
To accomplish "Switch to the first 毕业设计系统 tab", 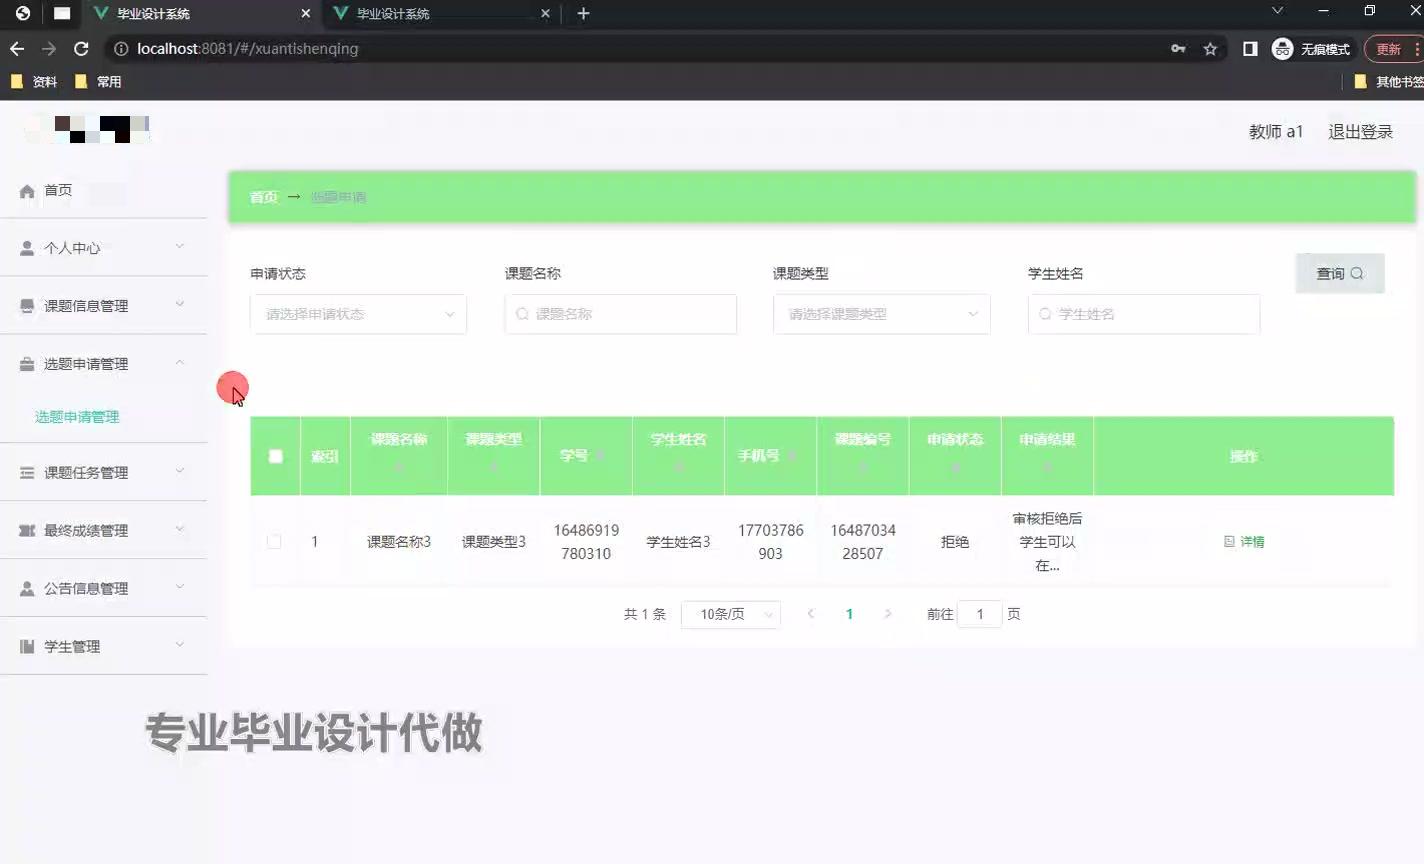I will [200, 13].
